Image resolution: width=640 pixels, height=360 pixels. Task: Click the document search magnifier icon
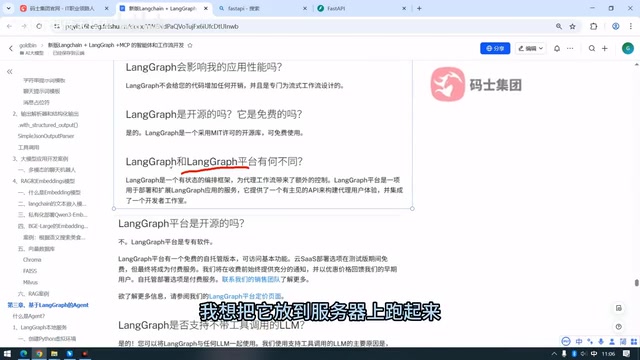(591, 48)
